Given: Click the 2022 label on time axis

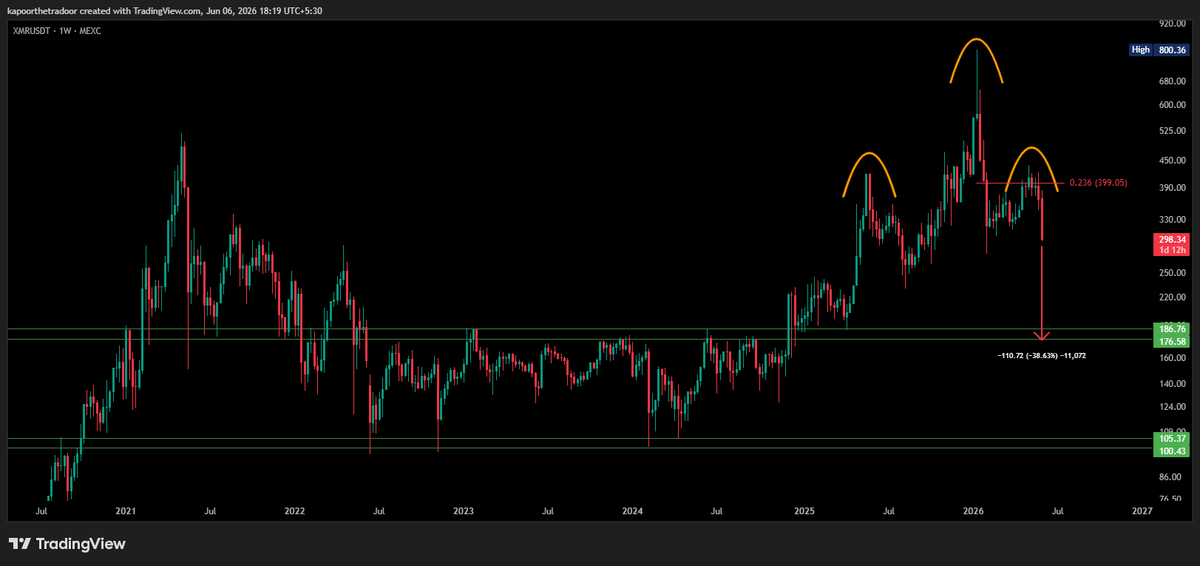Looking at the screenshot, I should (x=294, y=511).
